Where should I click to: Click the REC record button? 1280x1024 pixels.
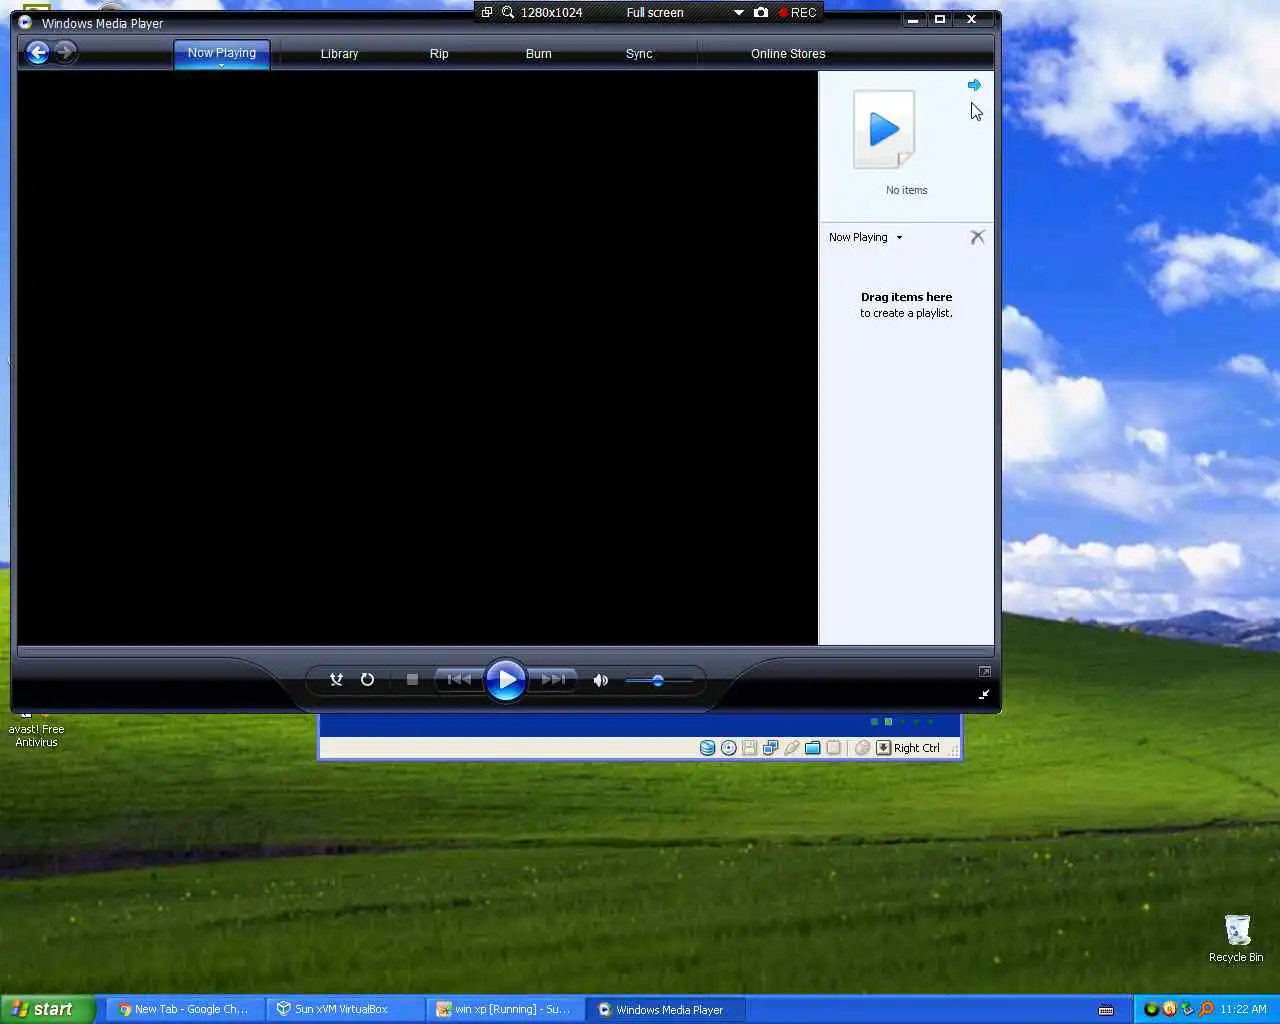pyautogui.click(x=798, y=12)
